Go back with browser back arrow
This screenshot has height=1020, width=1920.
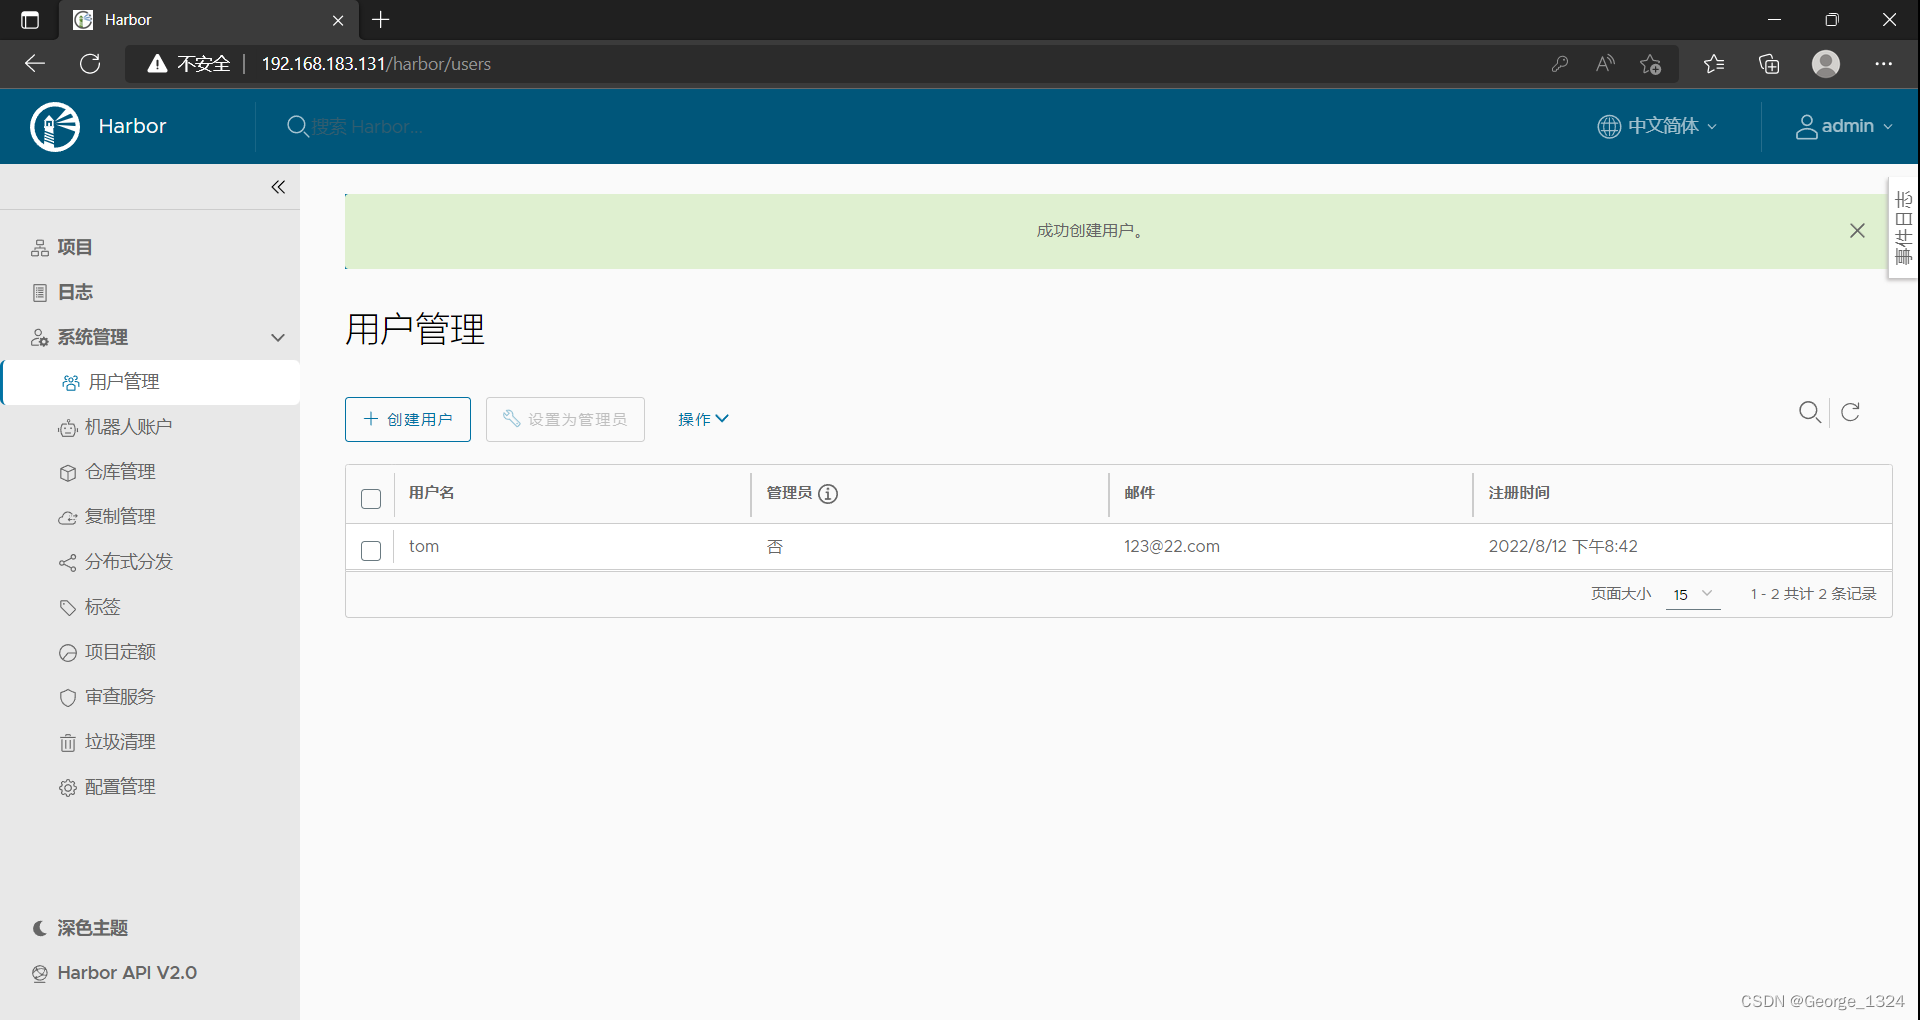coord(35,64)
